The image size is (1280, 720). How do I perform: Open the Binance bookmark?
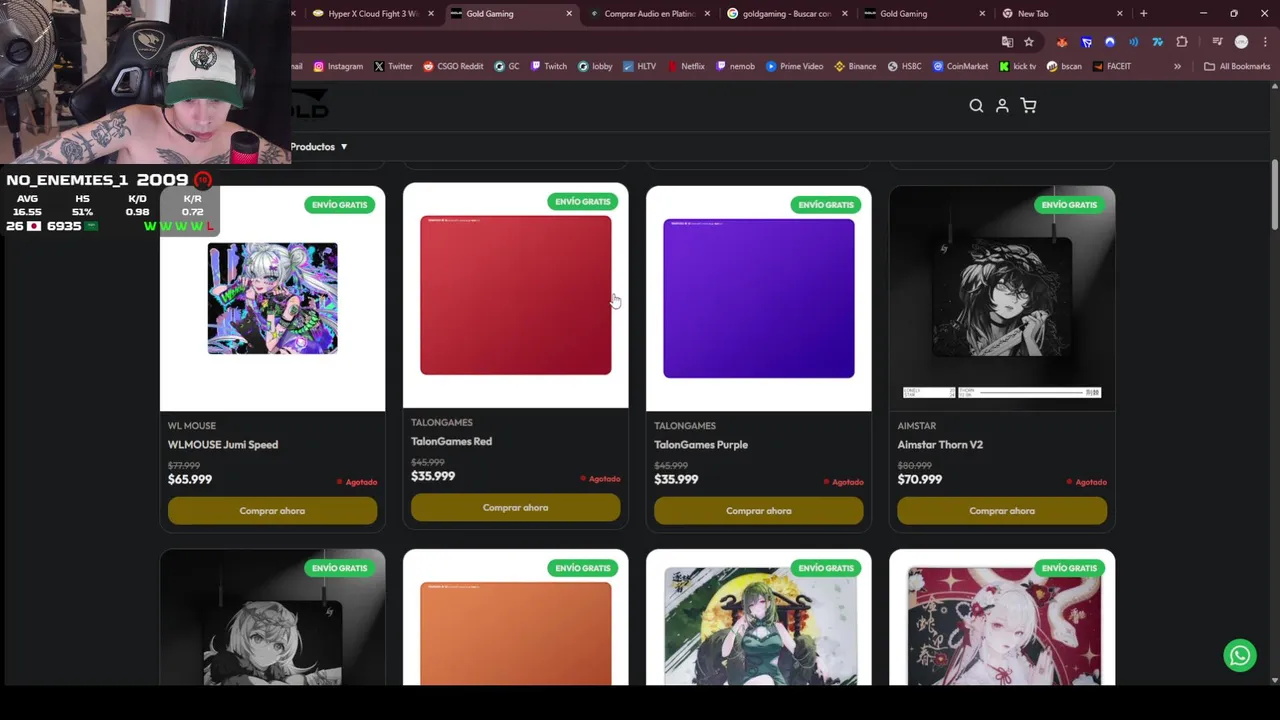pyautogui.click(x=854, y=66)
